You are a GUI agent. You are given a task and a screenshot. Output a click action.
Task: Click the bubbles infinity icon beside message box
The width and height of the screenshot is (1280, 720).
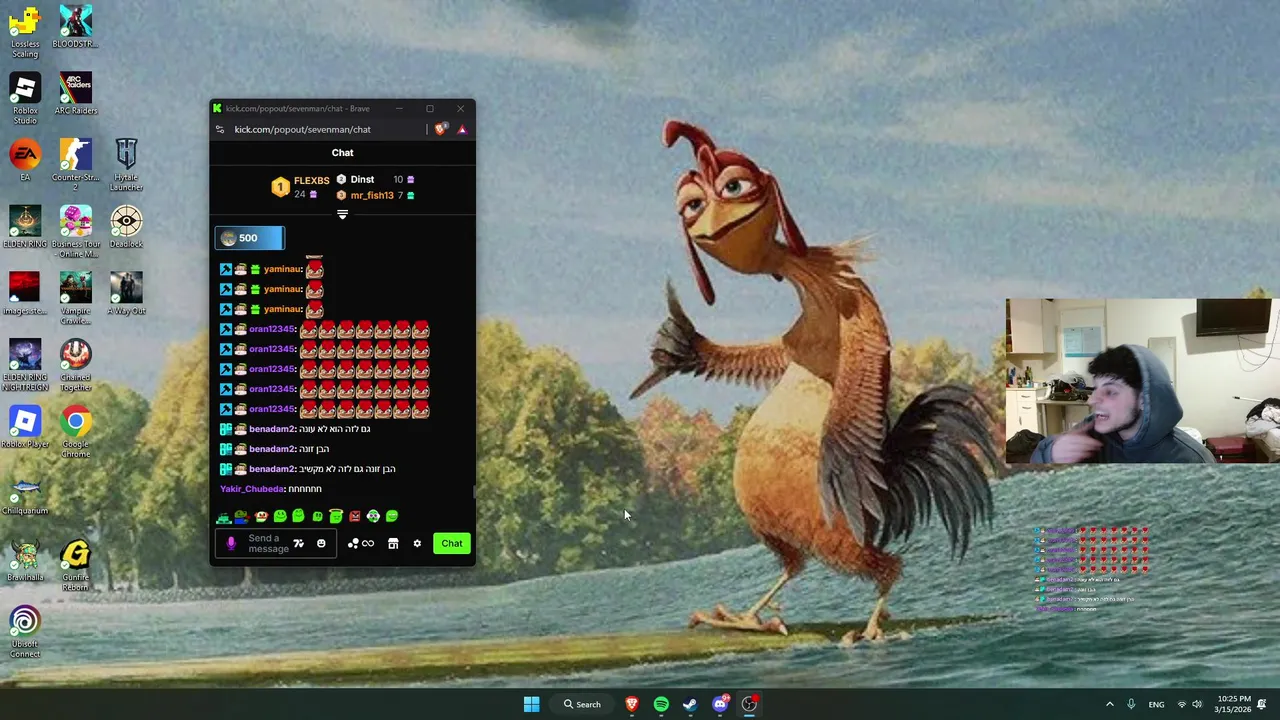360,544
